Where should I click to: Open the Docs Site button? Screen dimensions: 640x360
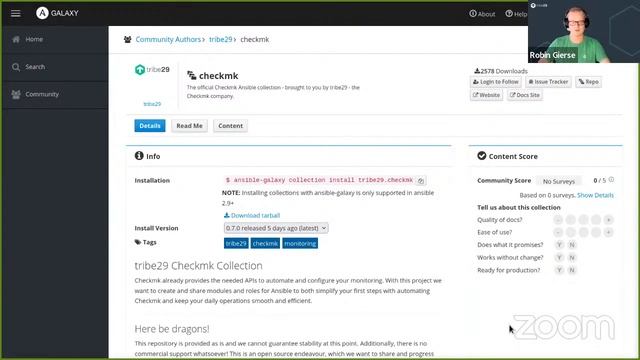(x=524, y=95)
